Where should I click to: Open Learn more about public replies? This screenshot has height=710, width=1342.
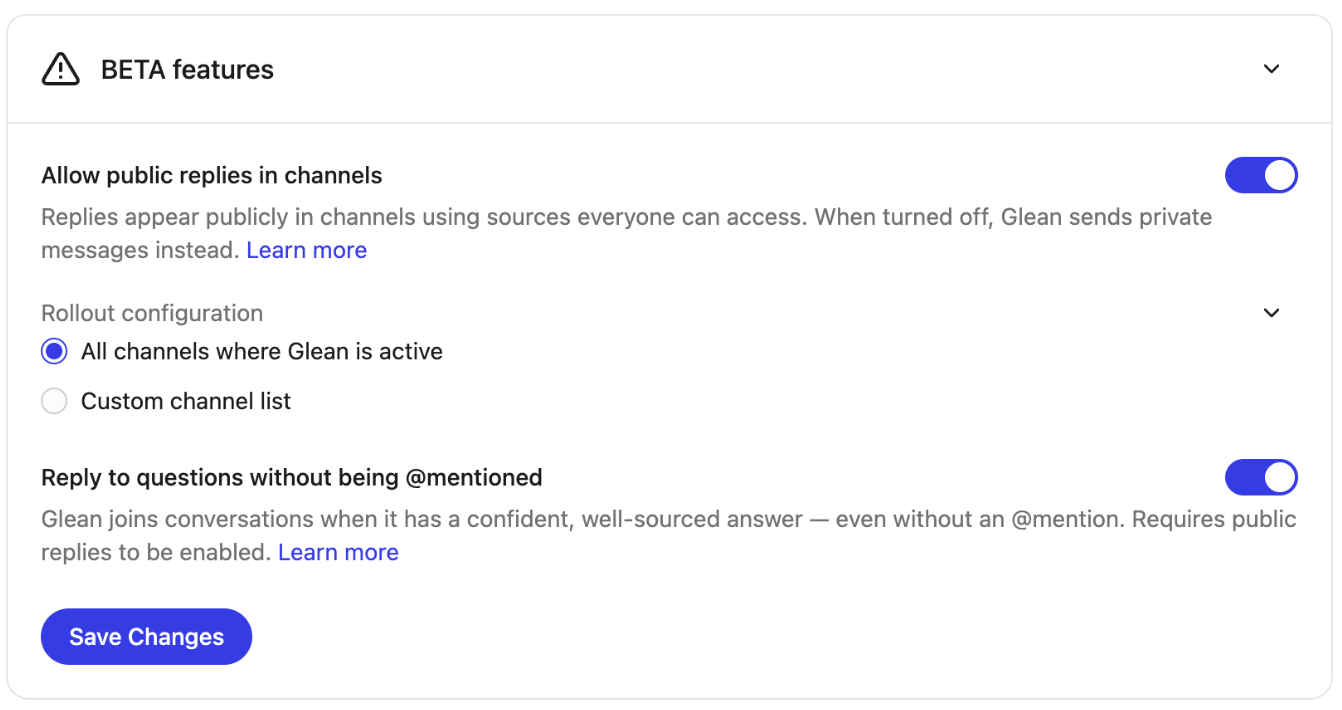coord(306,249)
